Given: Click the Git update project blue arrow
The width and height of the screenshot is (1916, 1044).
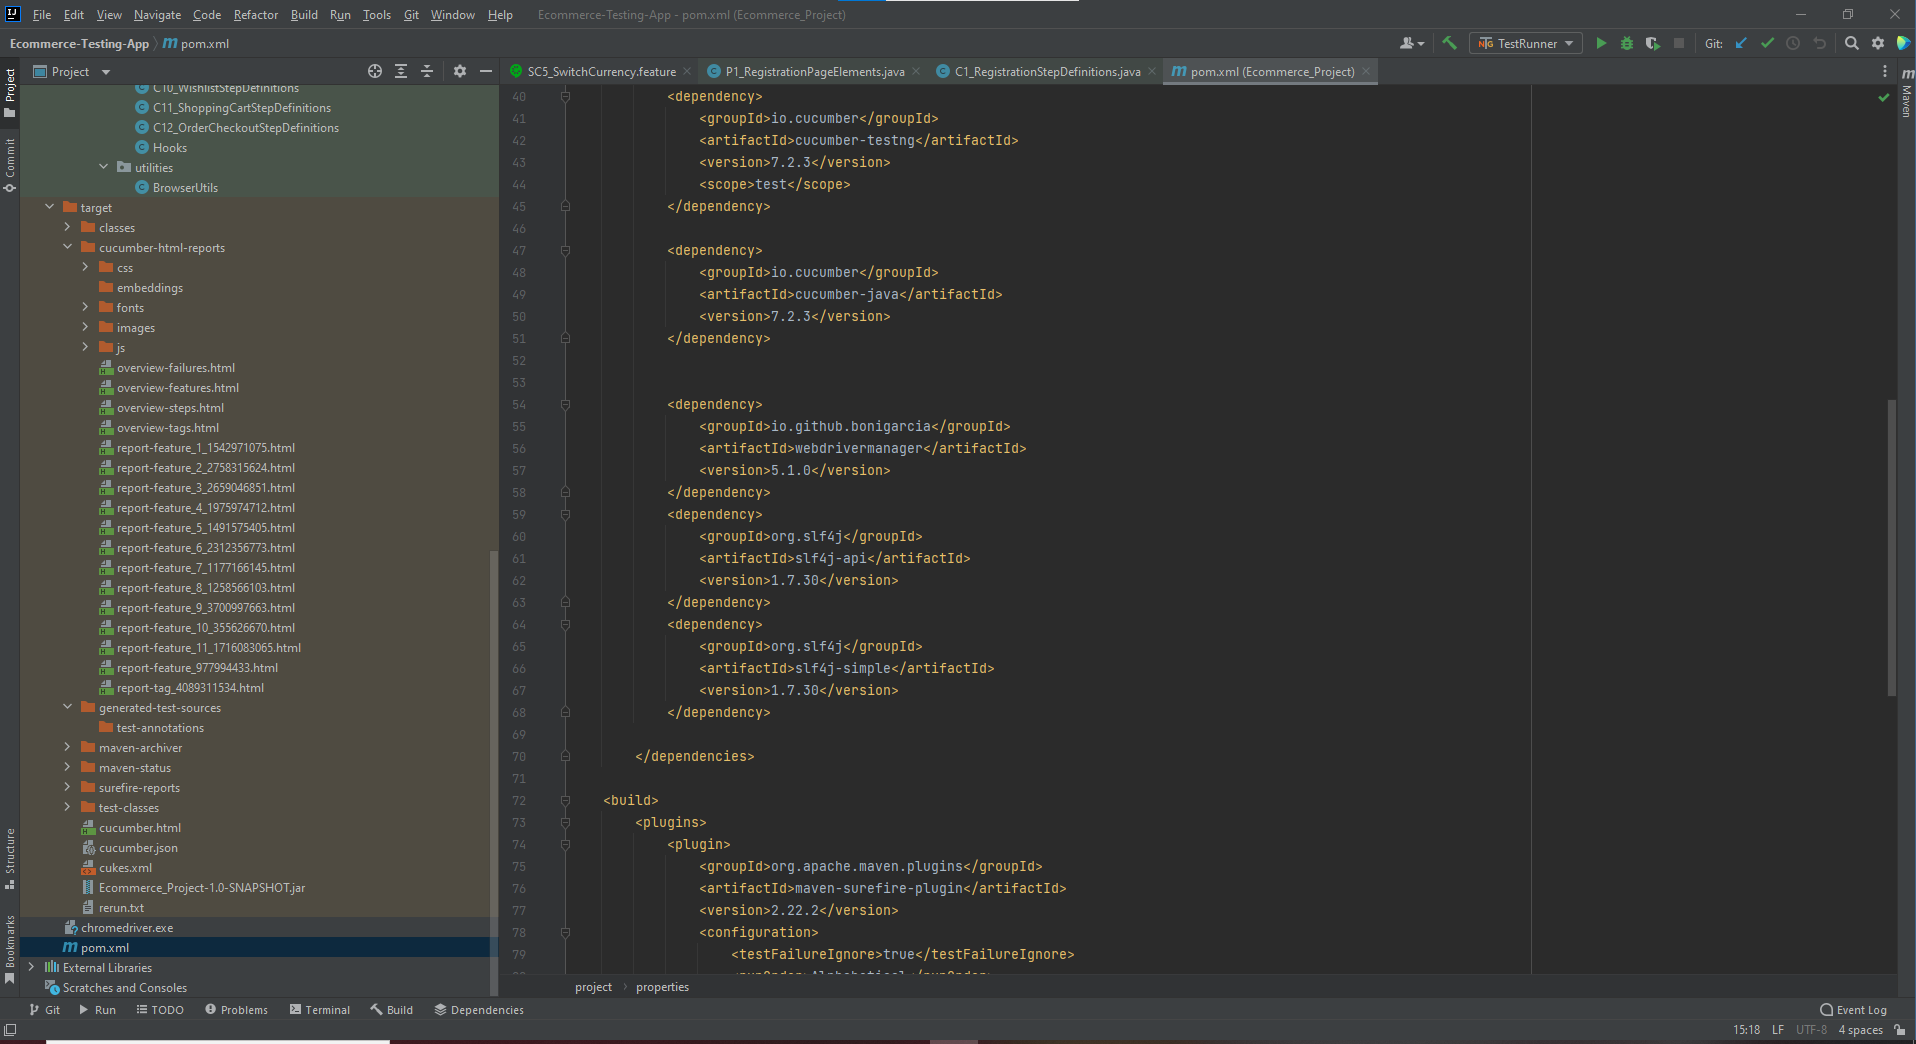Looking at the screenshot, I should 1741,43.
